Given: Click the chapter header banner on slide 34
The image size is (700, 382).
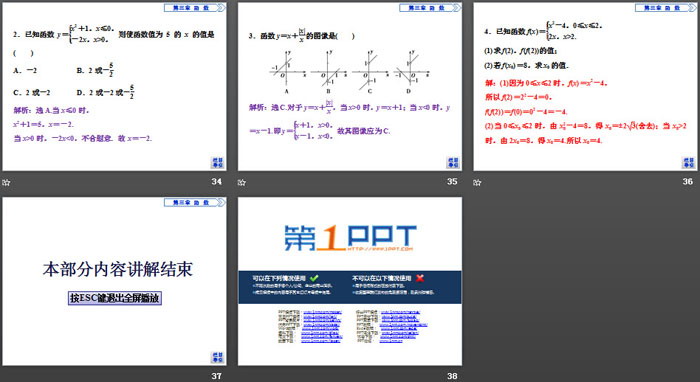Looking at the screenshot, I should coord(195,8).
